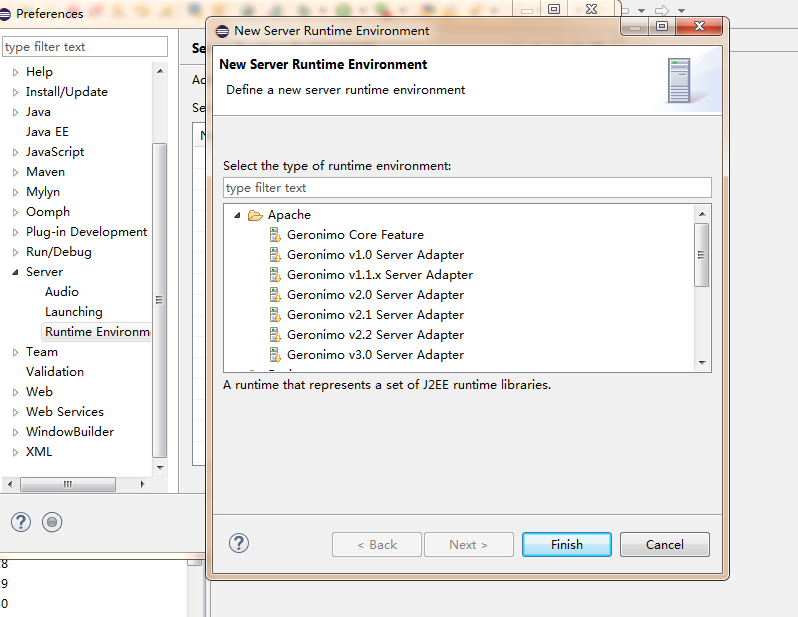The width and height of the screenshot is (798, 617).
Task: Click Preferences tree horizontal scrollbar thumb
Action: point(68,484)
